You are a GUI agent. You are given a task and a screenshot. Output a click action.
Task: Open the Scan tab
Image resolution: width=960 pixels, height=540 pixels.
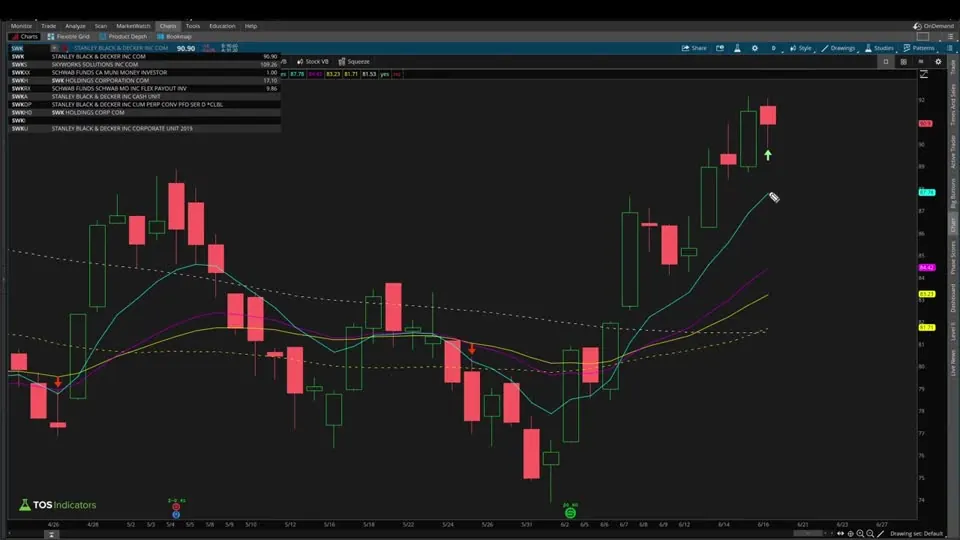[x=100, y=26]
